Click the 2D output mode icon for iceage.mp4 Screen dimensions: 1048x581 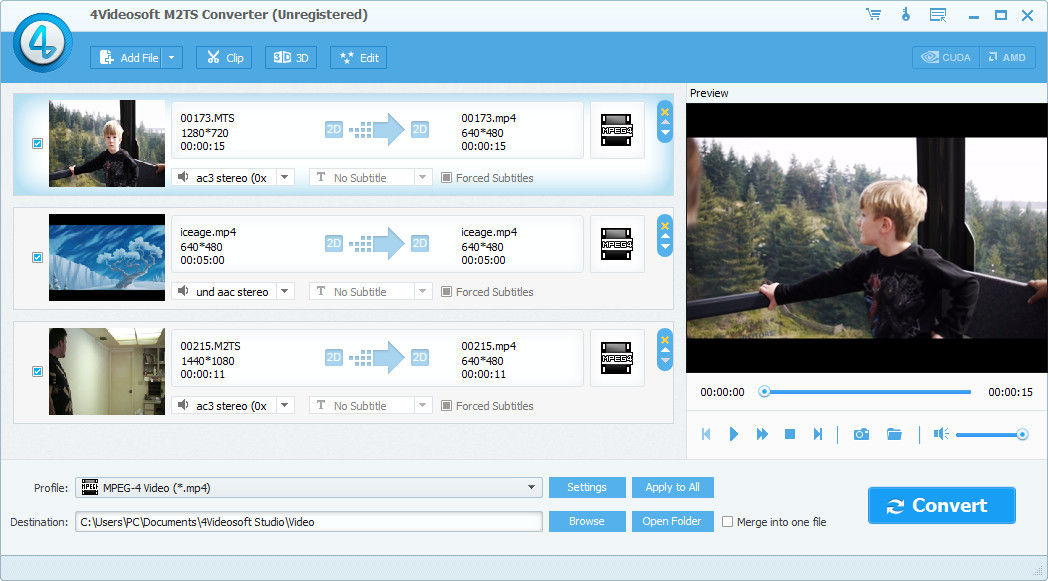tap(420, 243)
